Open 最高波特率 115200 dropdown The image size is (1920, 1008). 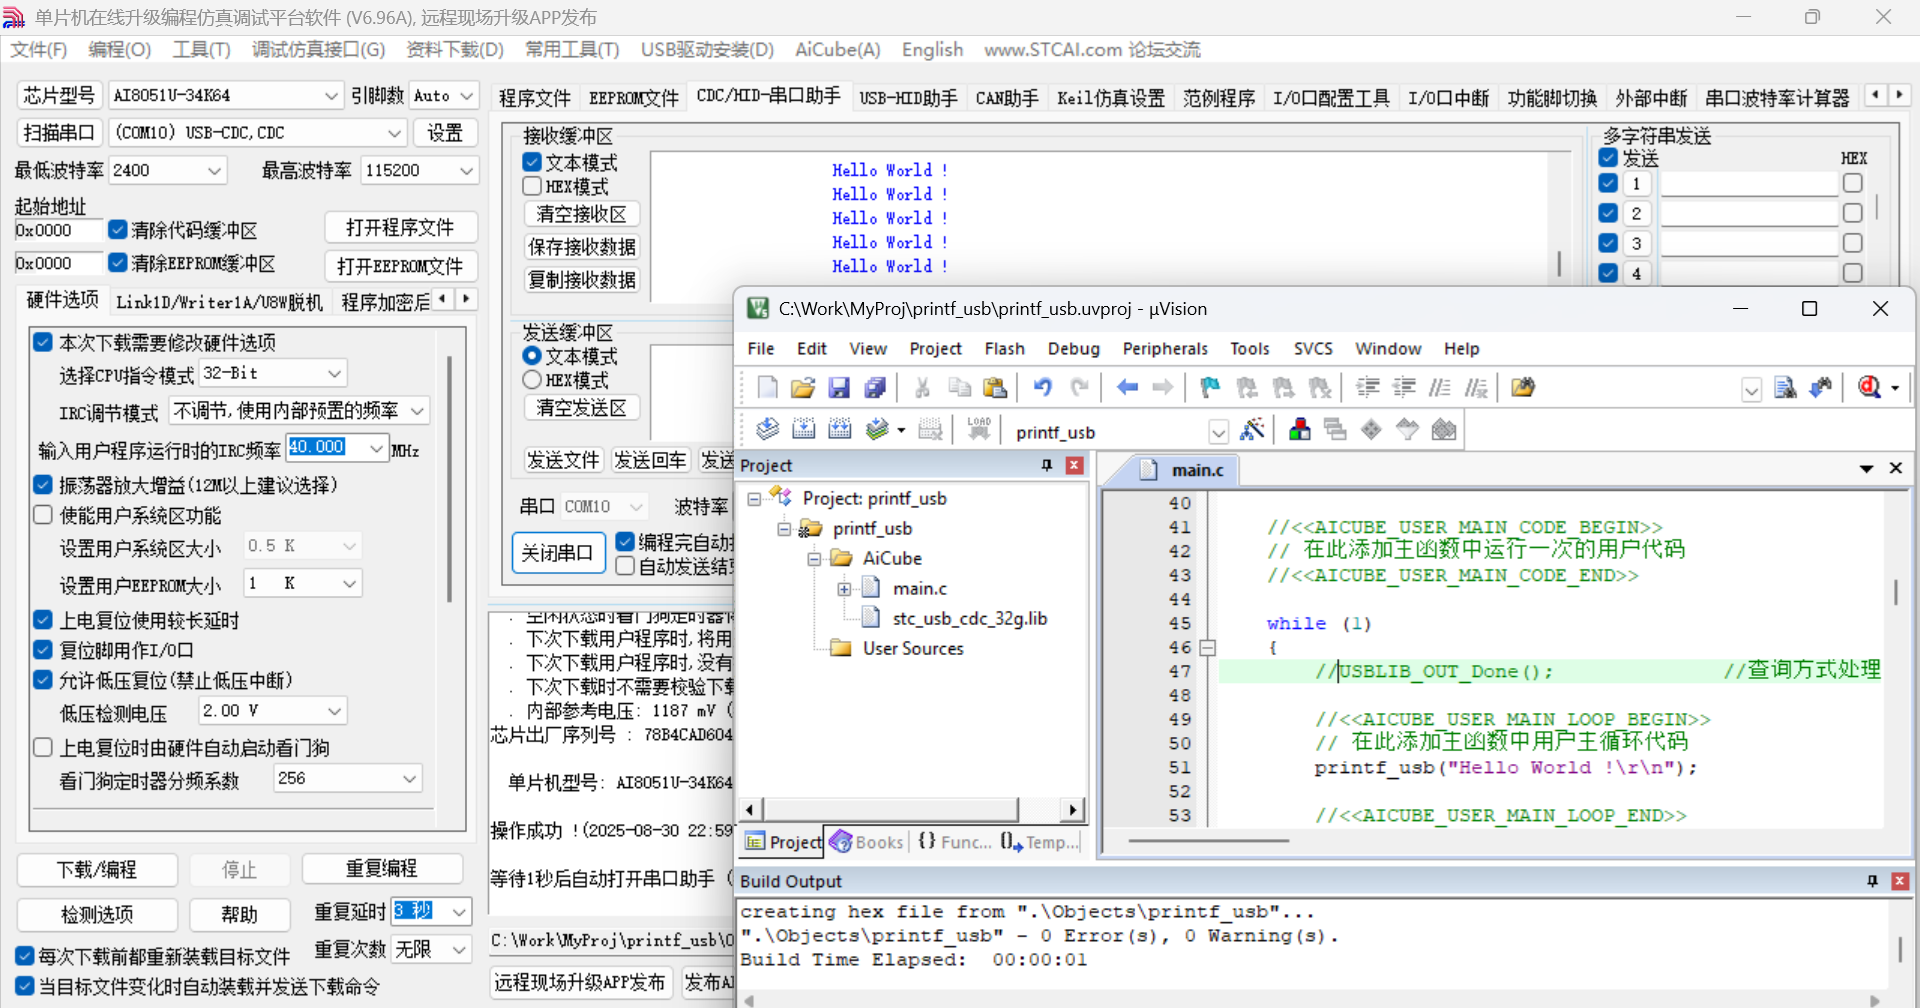point(466,171)
